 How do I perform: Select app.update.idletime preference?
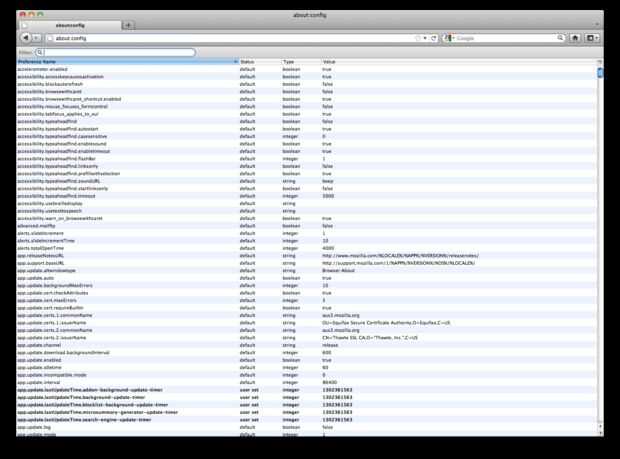[306, 368]
